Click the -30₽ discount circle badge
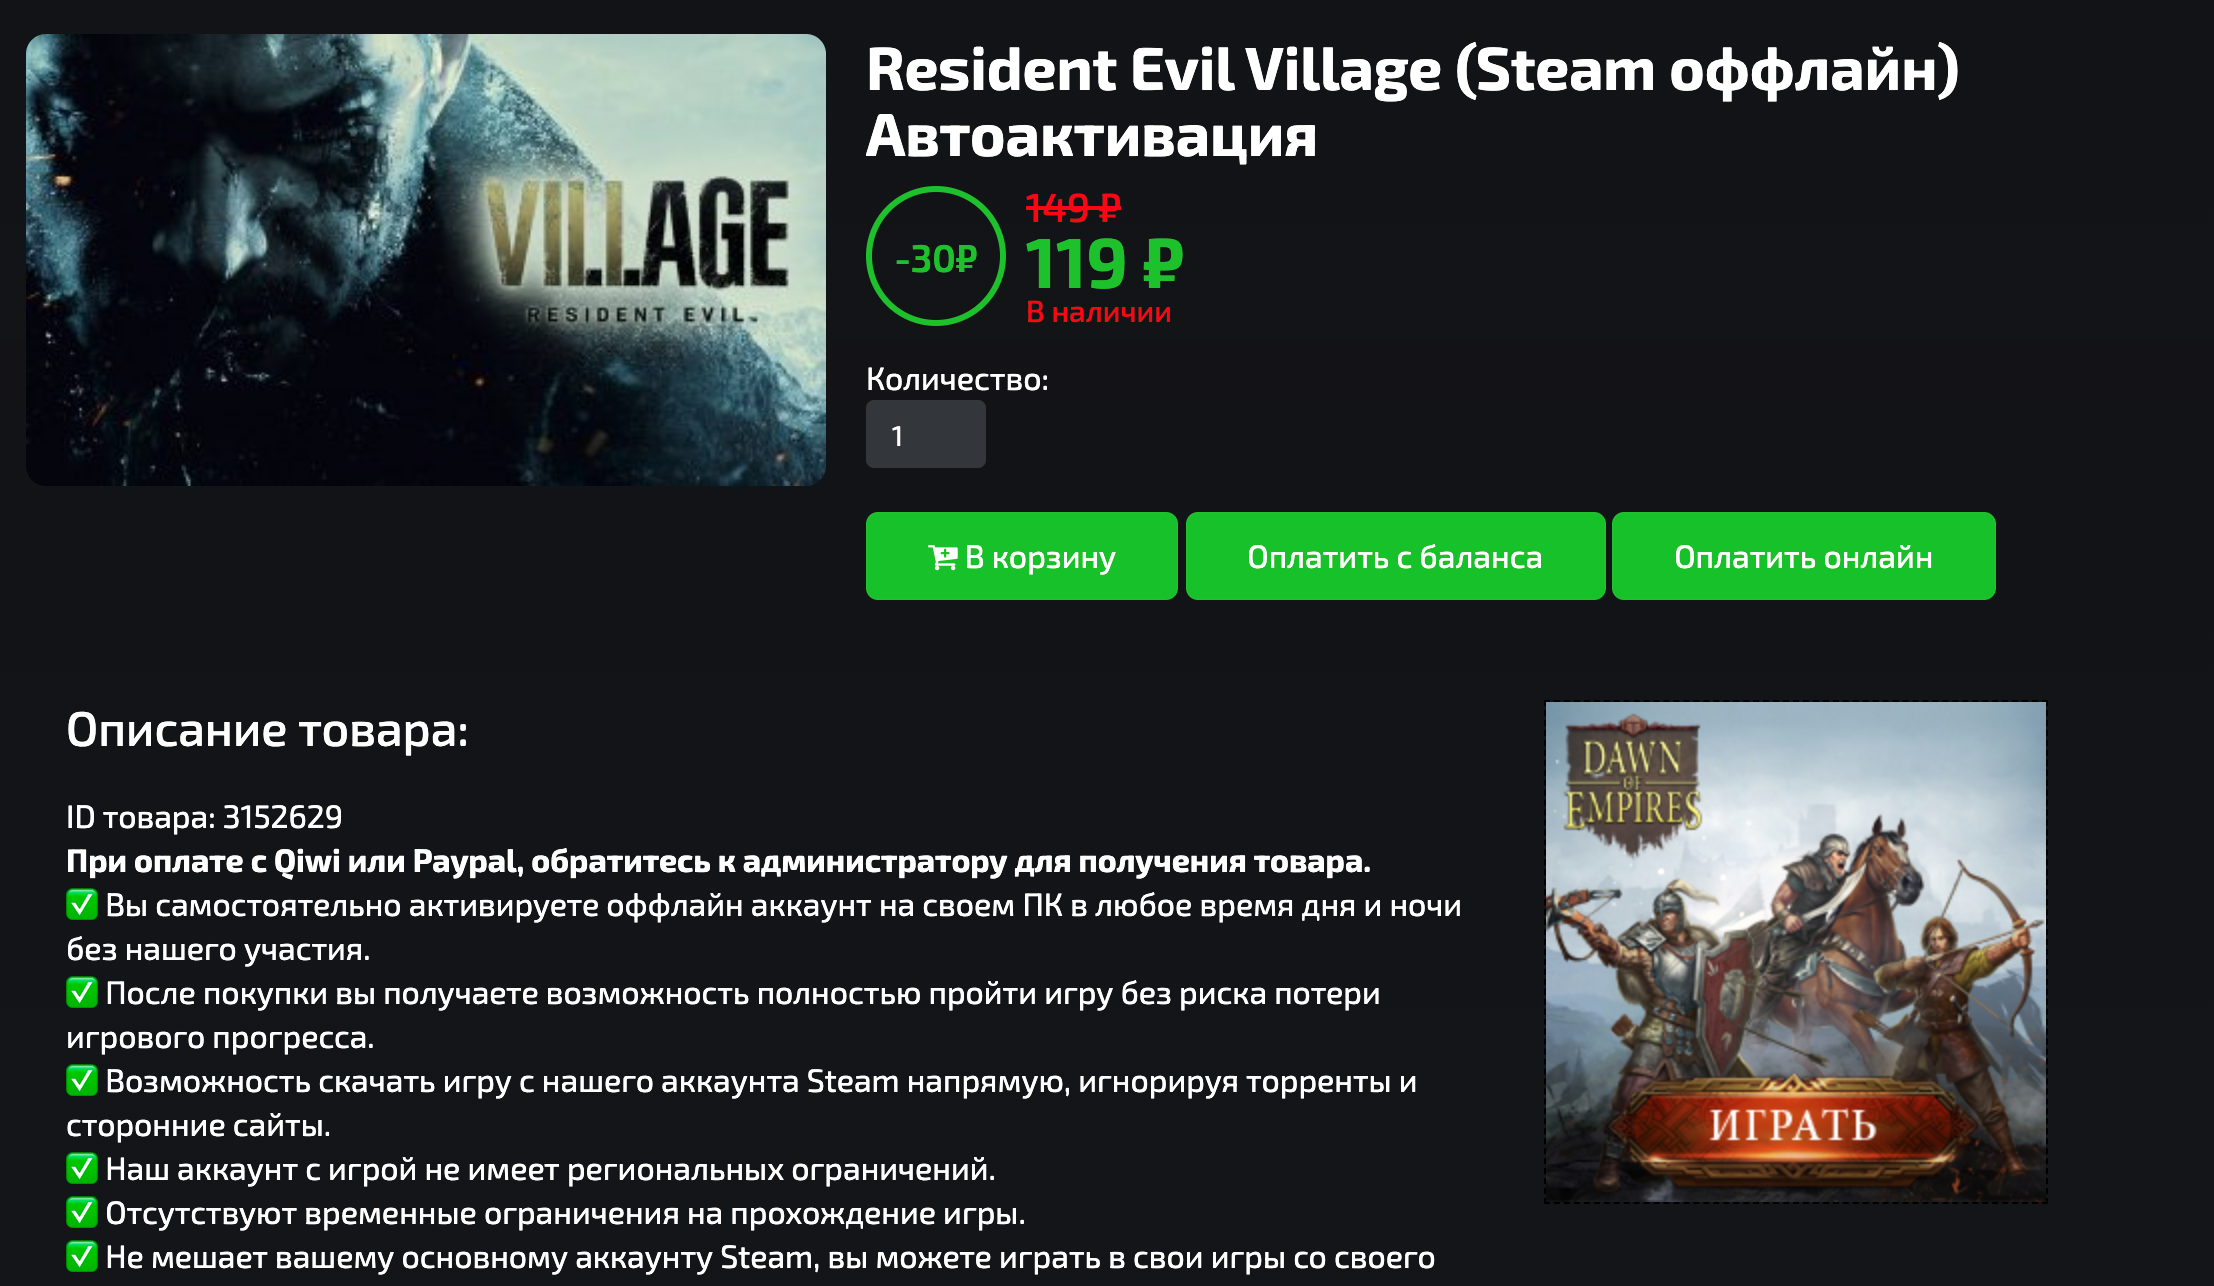Screen dimensions: 2214x1286 coord(936,256)
